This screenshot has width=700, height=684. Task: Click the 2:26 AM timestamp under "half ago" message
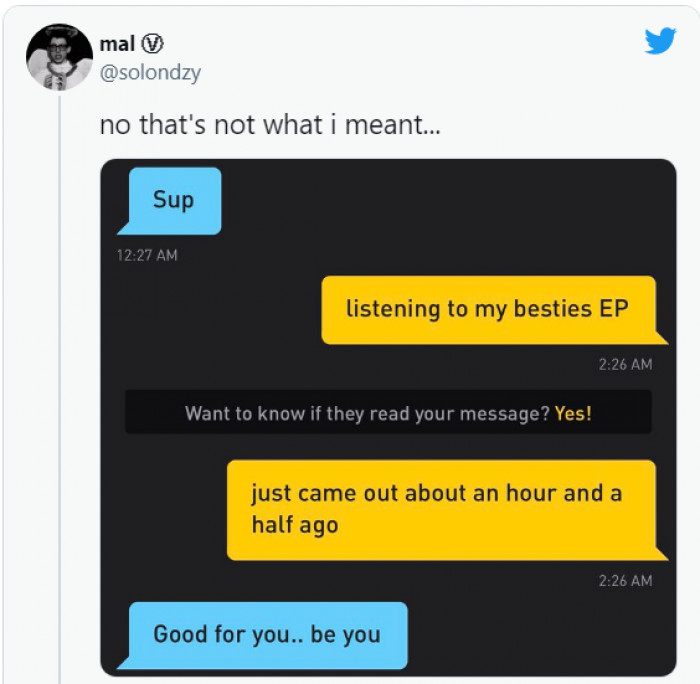(625, 580)
